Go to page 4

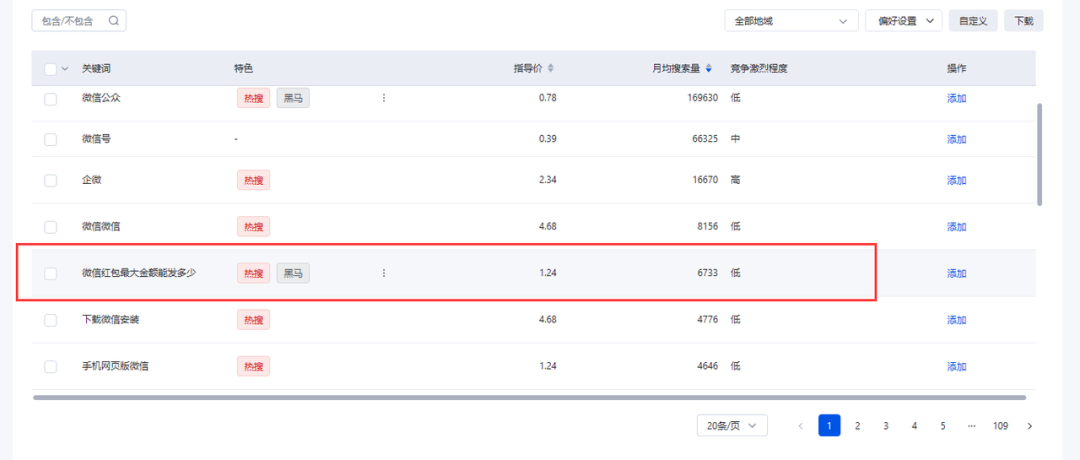[914, 426]
